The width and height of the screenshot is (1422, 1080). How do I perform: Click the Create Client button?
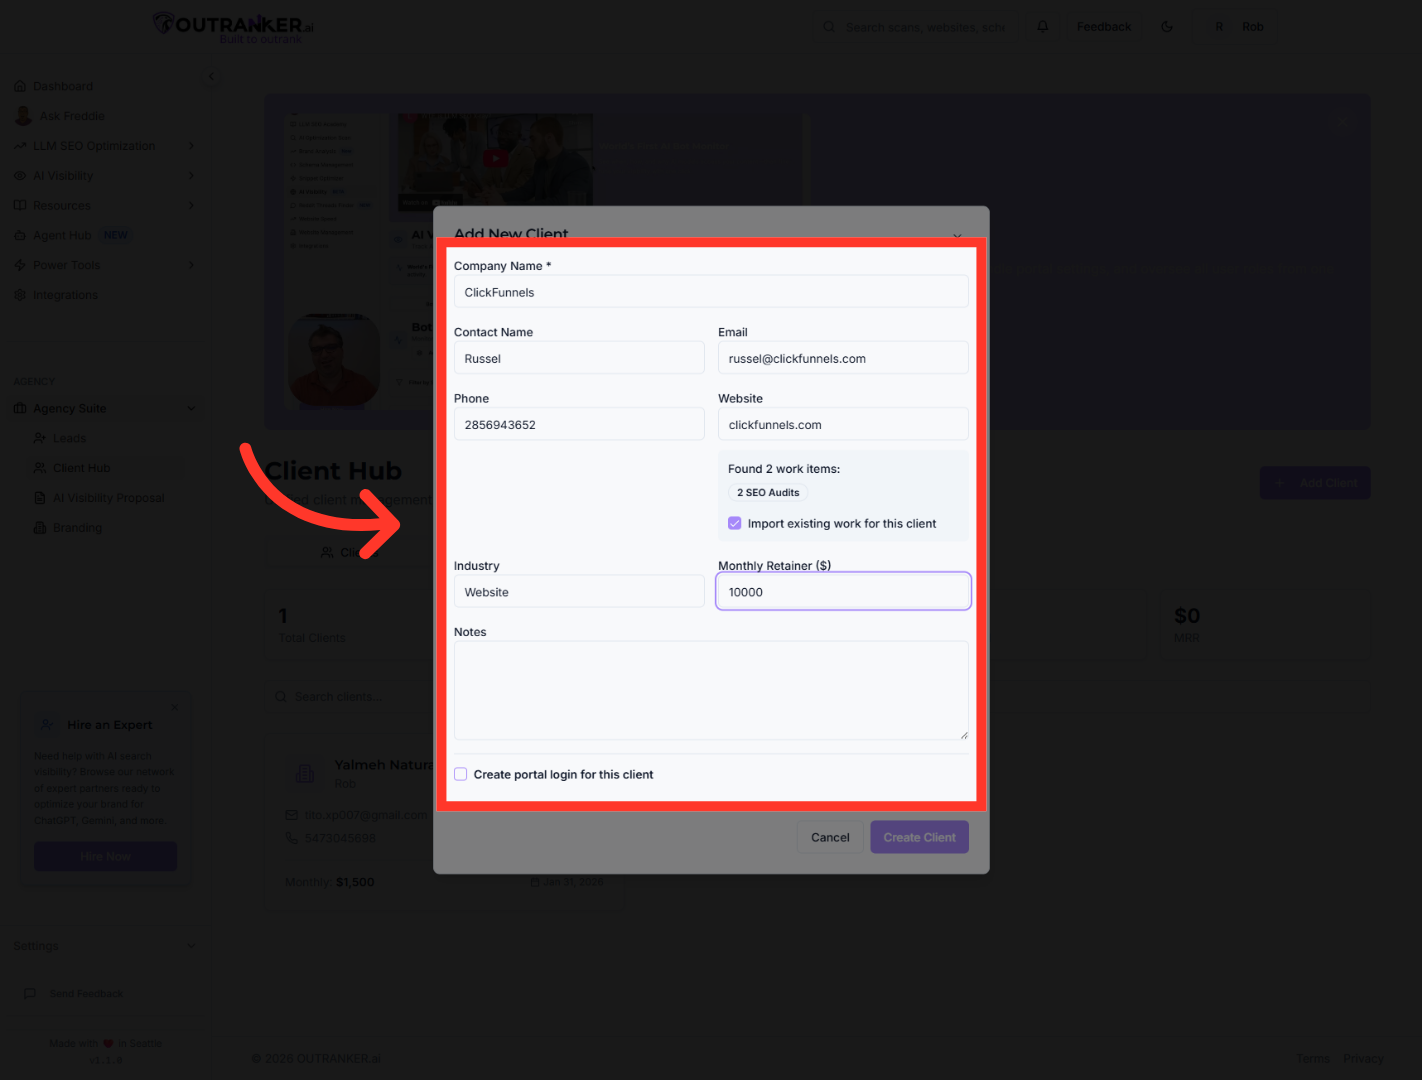pyautogui.click(x=919, y=837)
